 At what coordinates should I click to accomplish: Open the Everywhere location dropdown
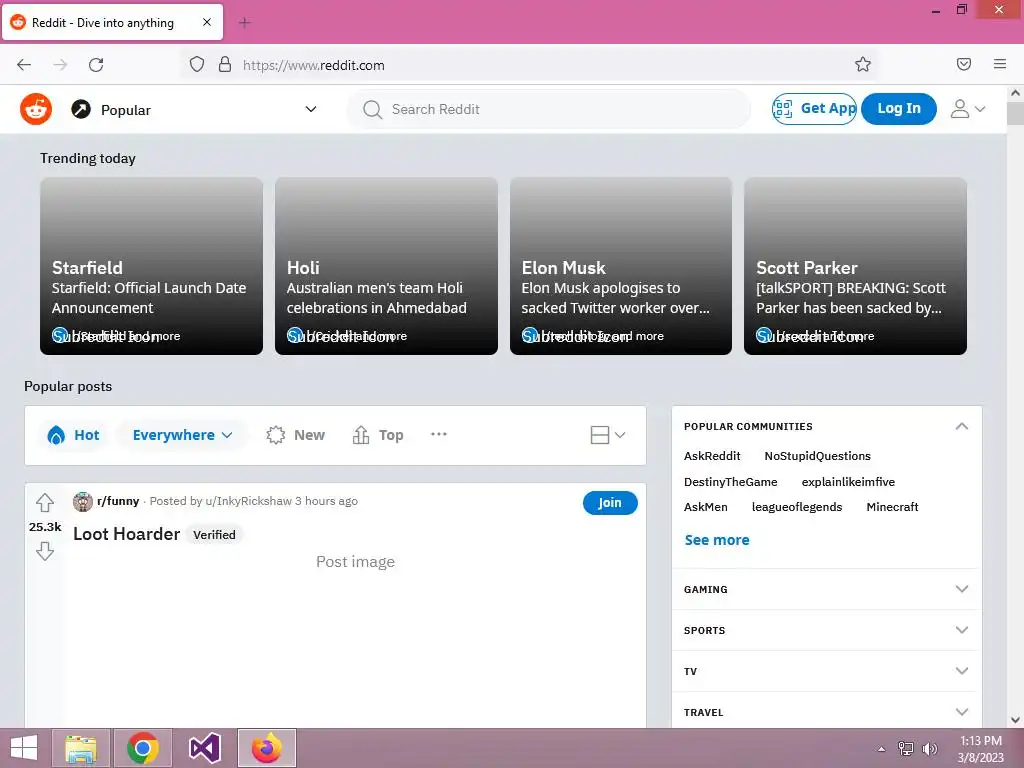coord(182,435)
